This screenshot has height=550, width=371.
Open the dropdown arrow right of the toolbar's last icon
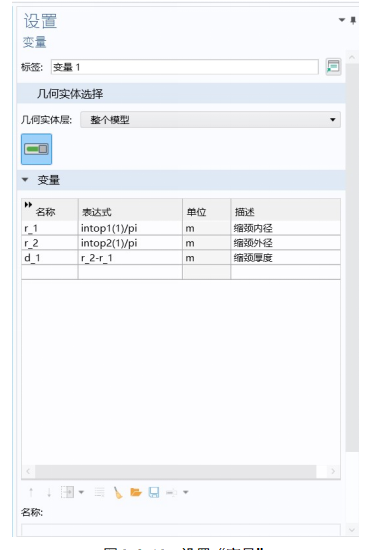click(186, 492)
